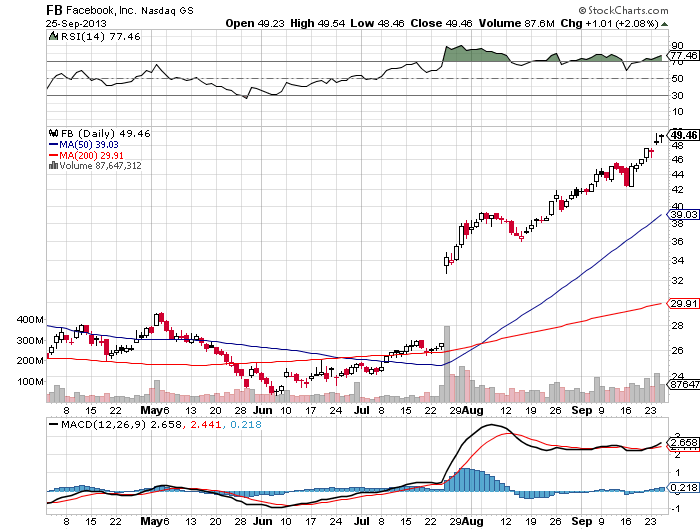Click the Volume 87,647,312 legend text
Screen dimensions: 700x530
100,166
